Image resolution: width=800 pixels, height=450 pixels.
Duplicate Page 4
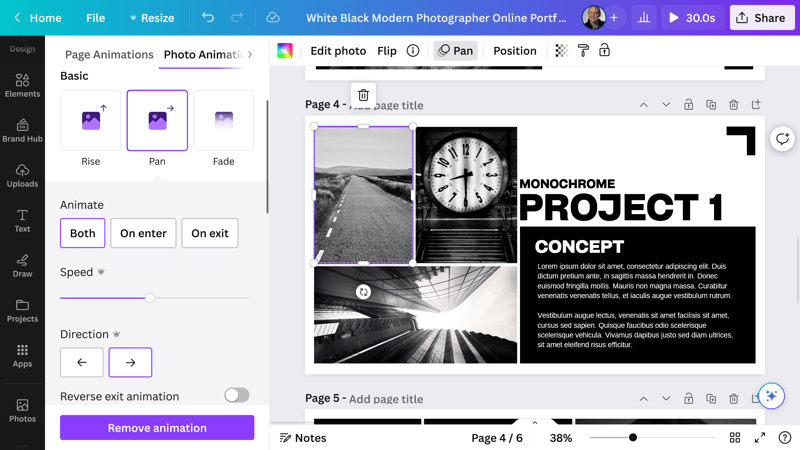tap(711, 105)
